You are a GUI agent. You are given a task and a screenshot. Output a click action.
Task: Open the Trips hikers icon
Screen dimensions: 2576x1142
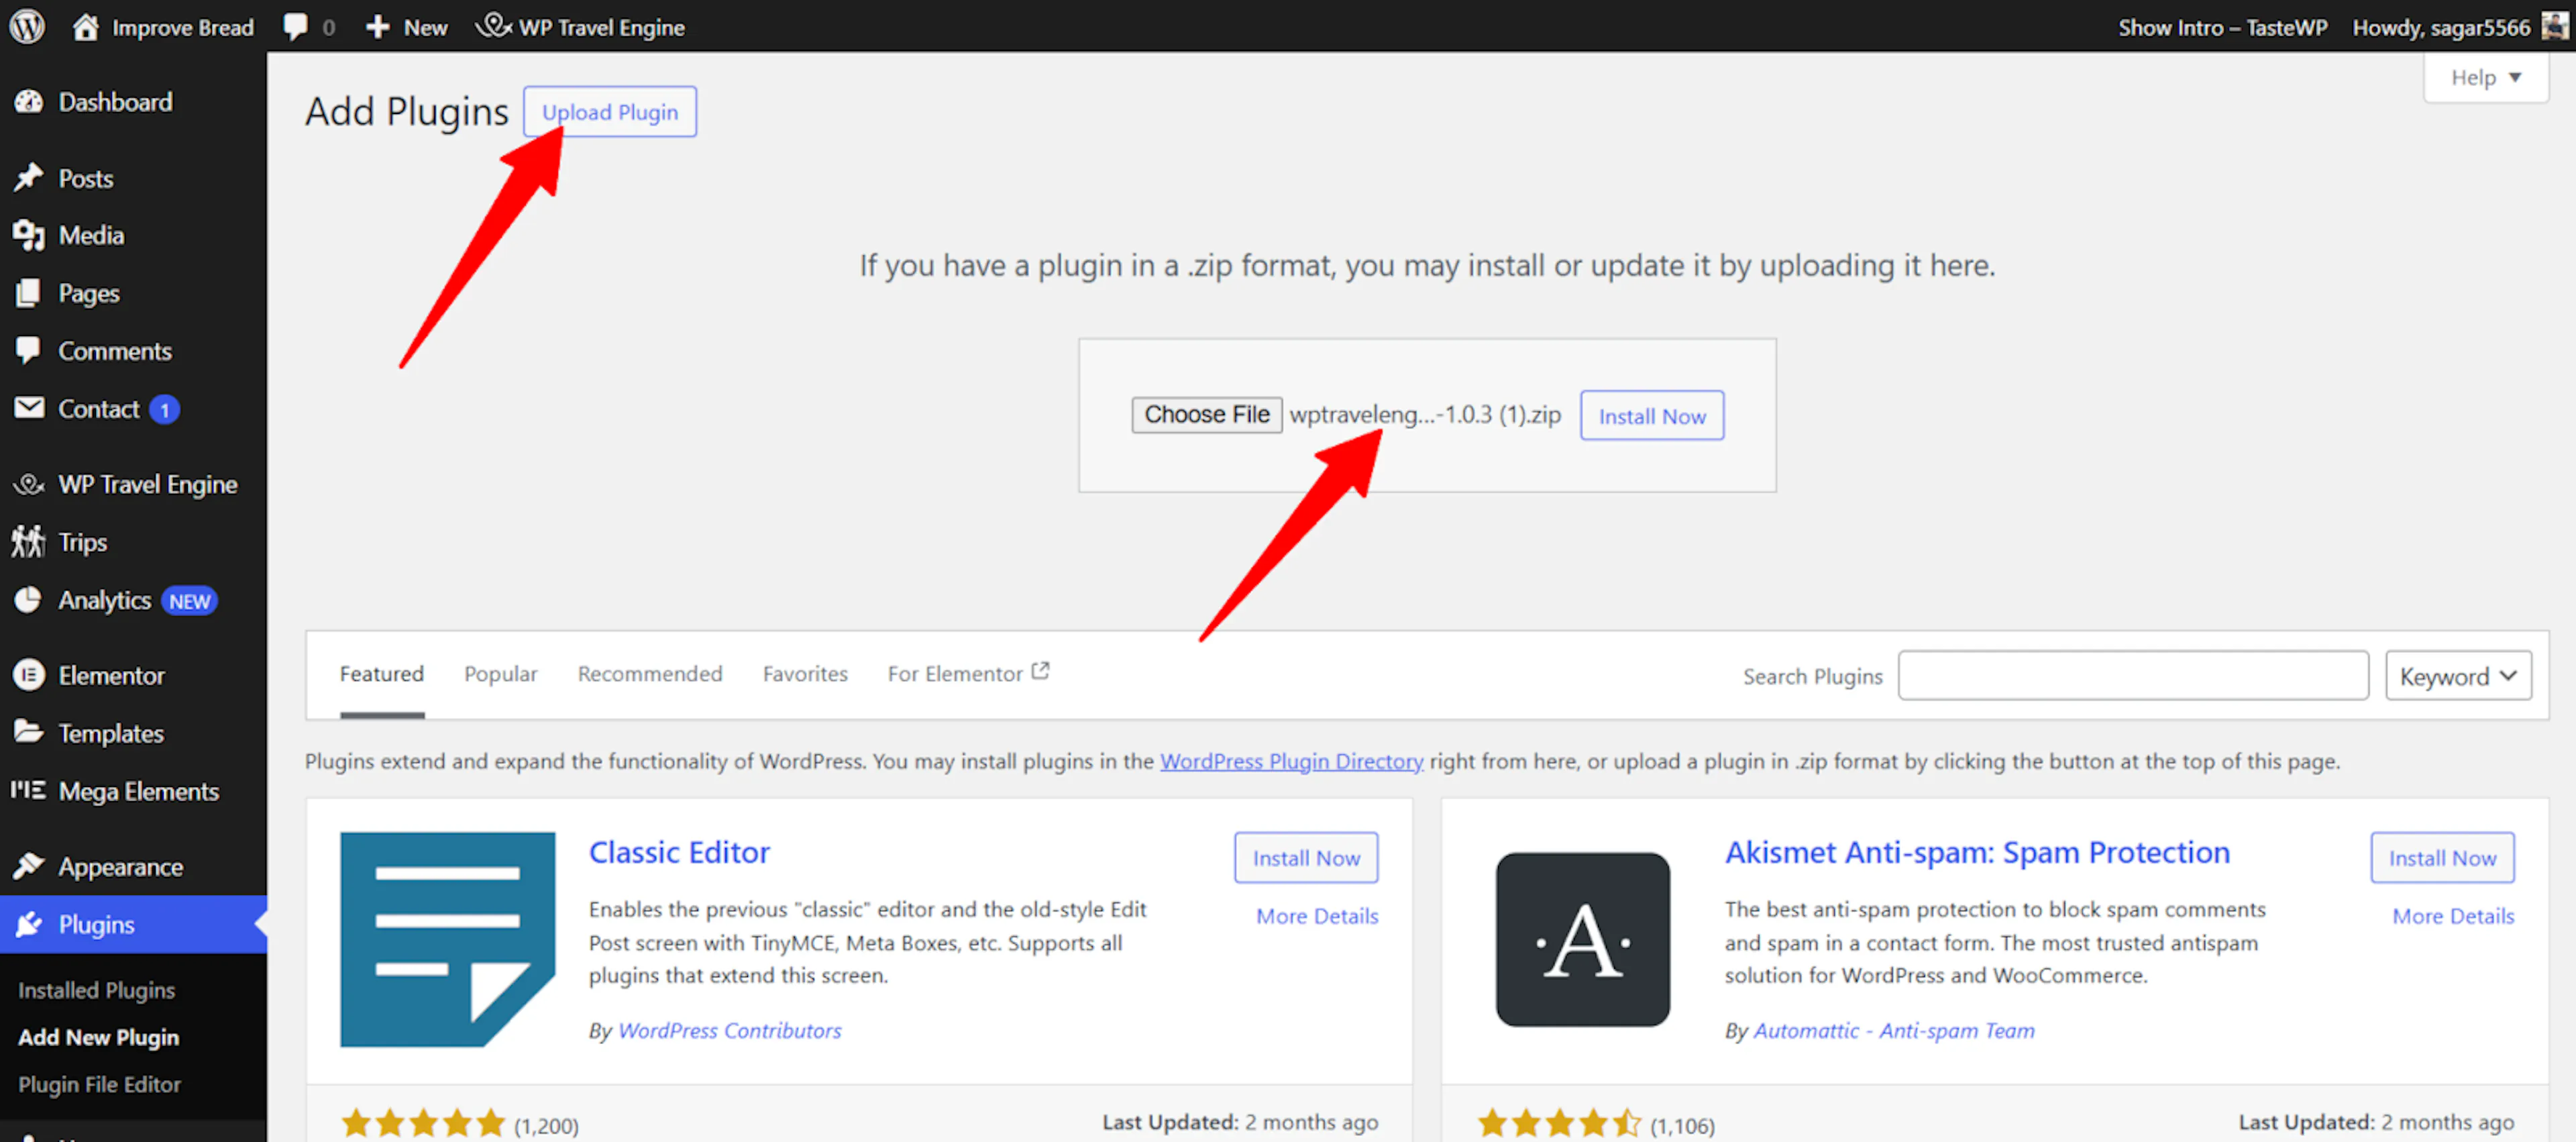[x=29, y=542]
